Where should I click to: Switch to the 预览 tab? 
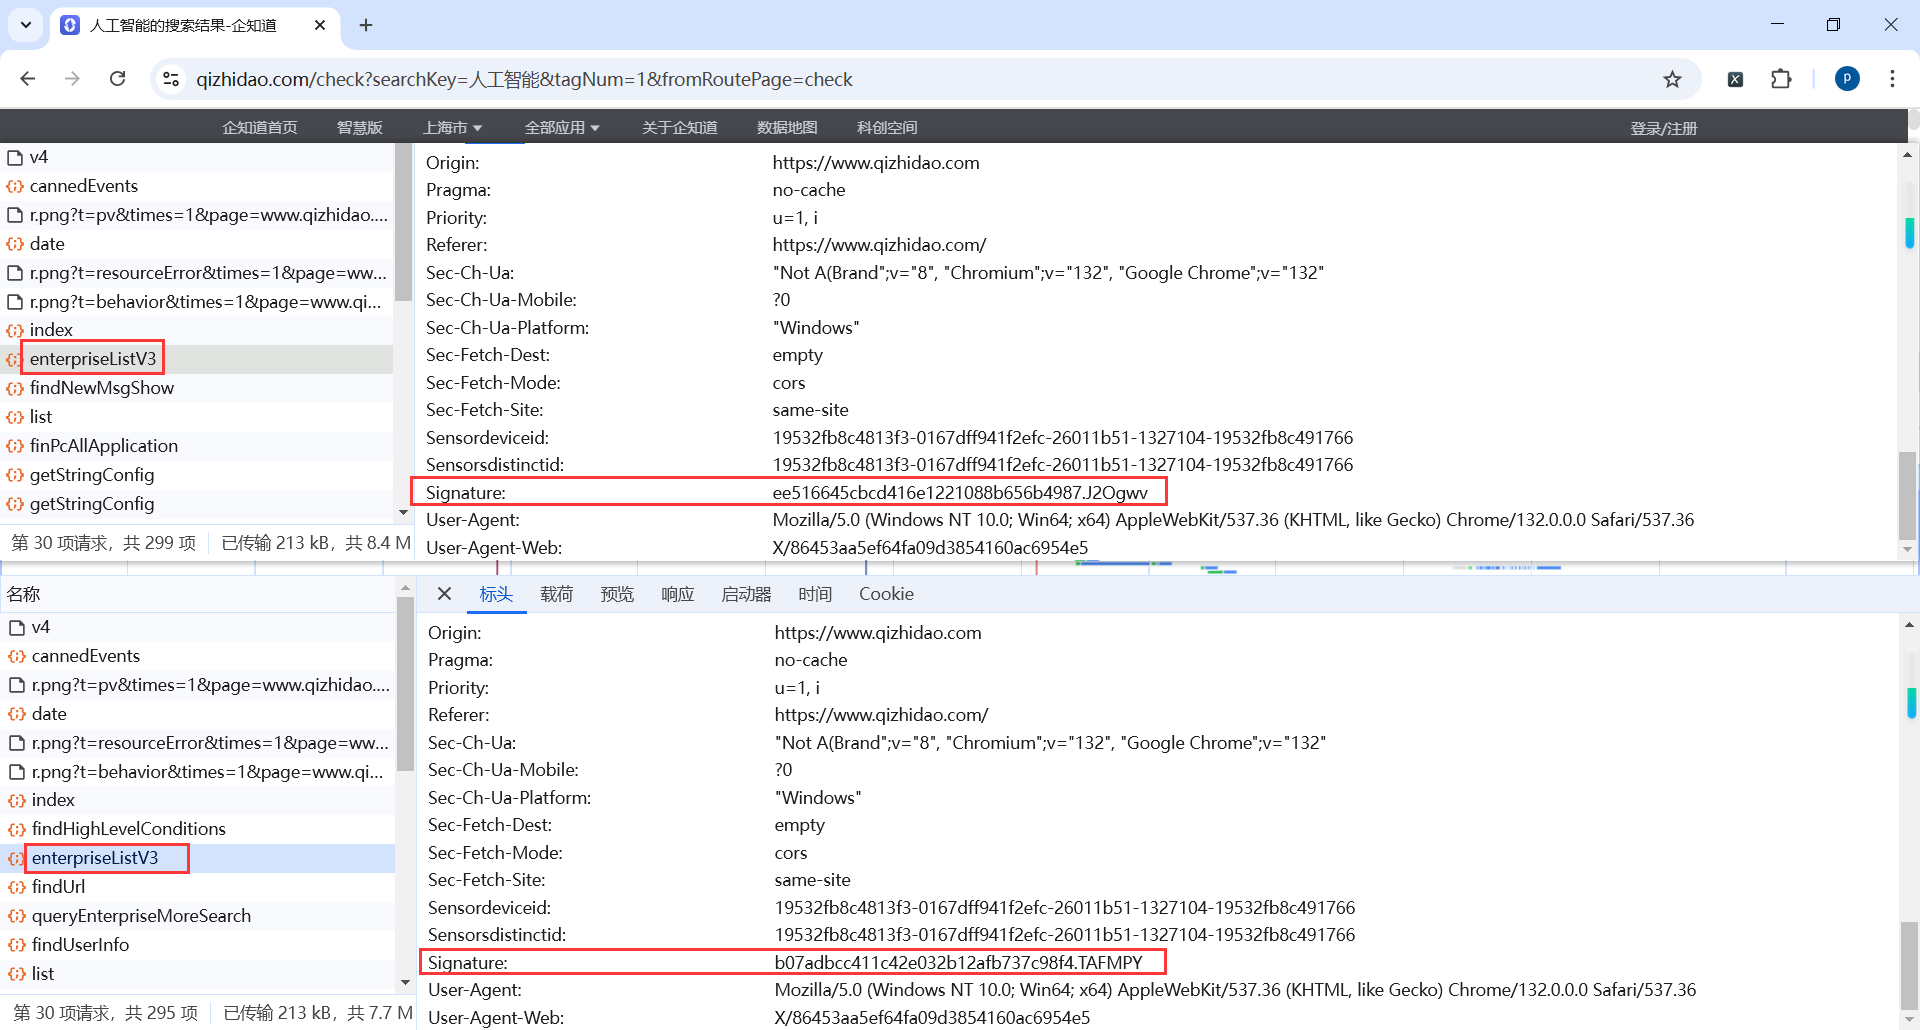pyautogui.click(x=617, y=594)
